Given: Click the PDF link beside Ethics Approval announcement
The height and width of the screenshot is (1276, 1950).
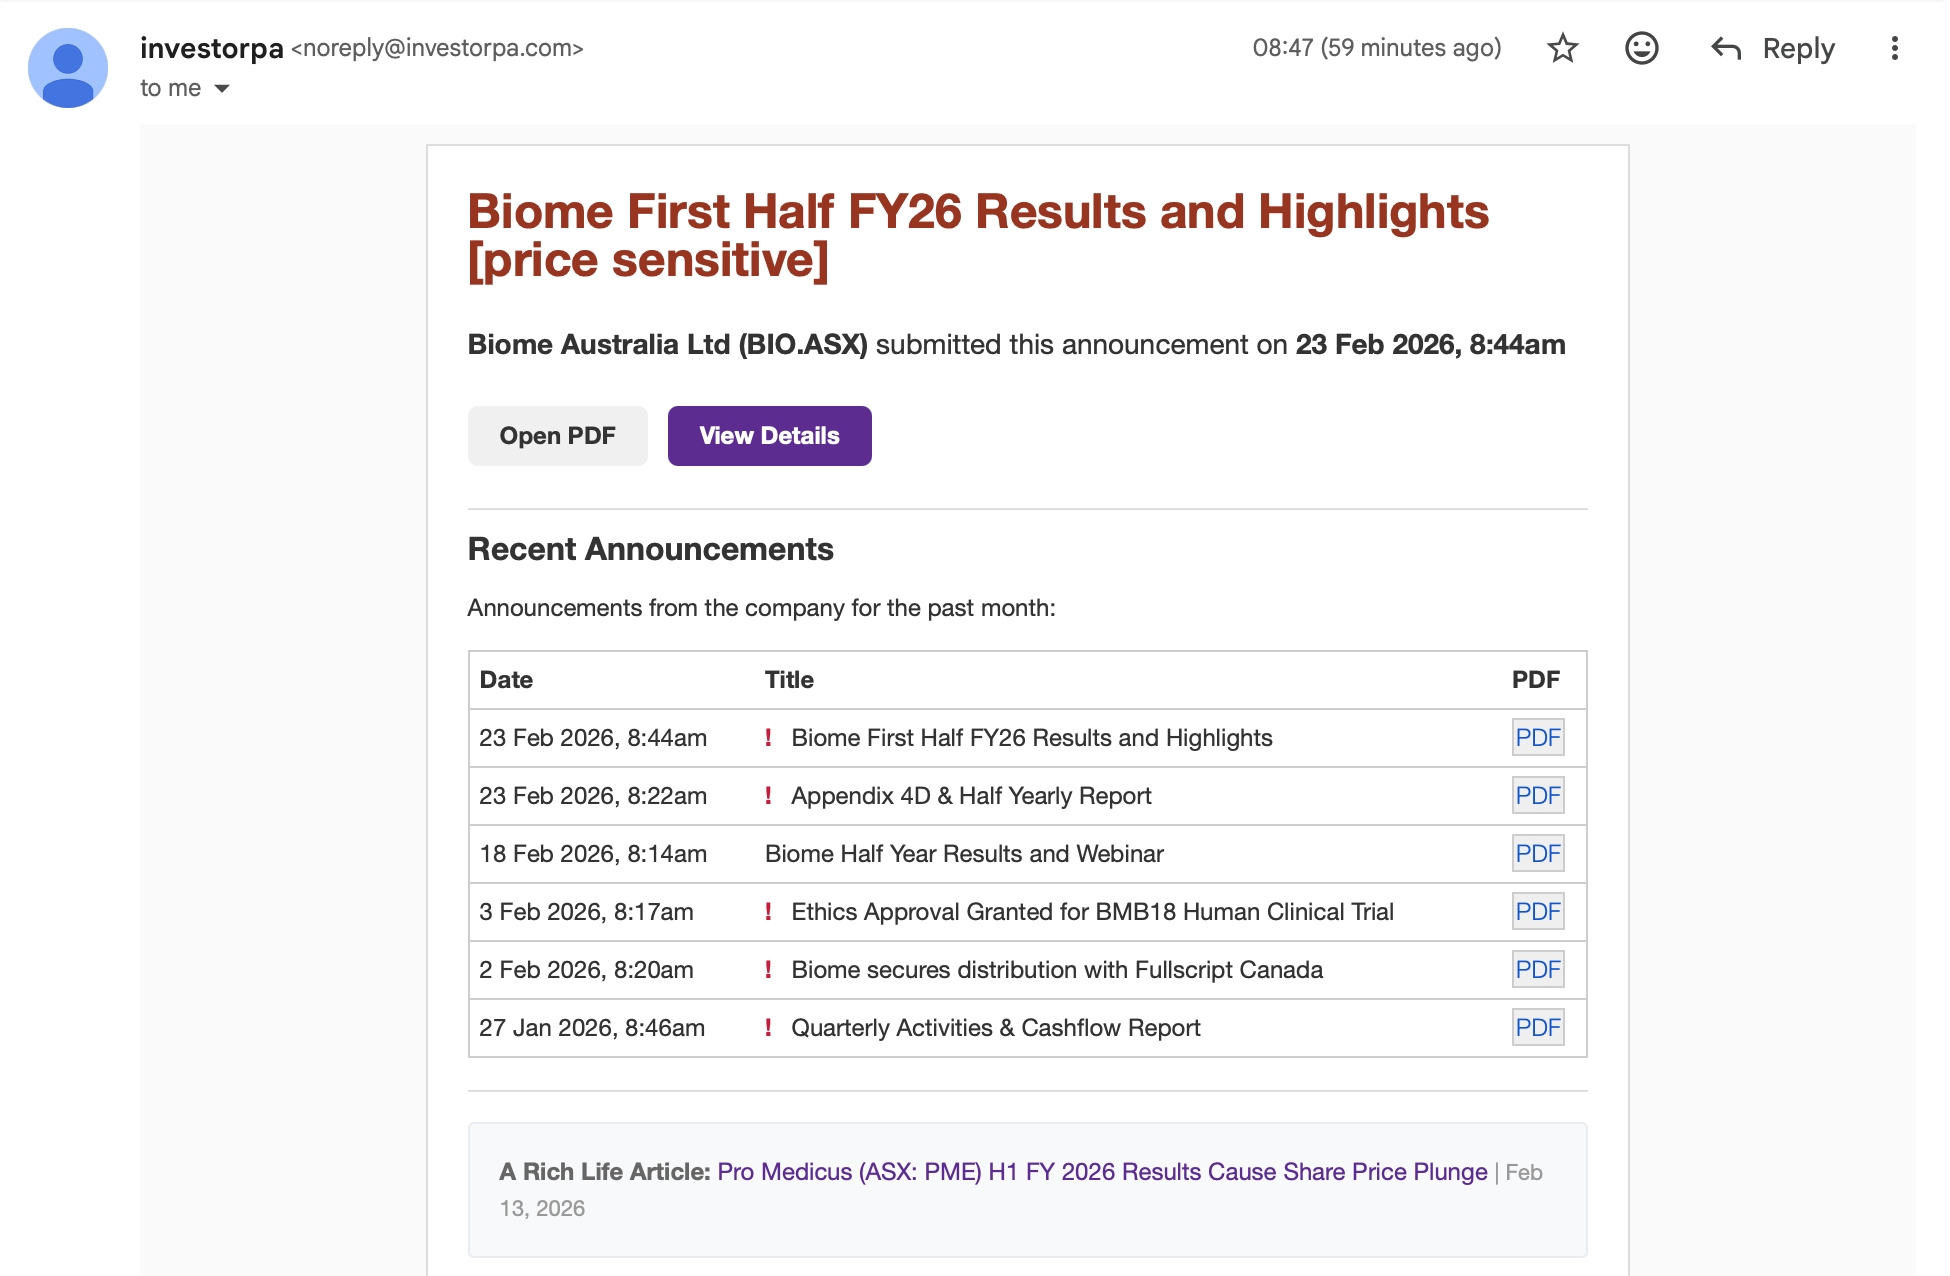Looking at the screenshot, I should pos(1537,911).
